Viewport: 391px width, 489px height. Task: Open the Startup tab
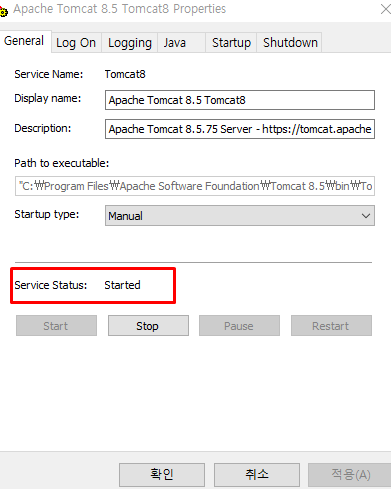click(x=231, y=43)
